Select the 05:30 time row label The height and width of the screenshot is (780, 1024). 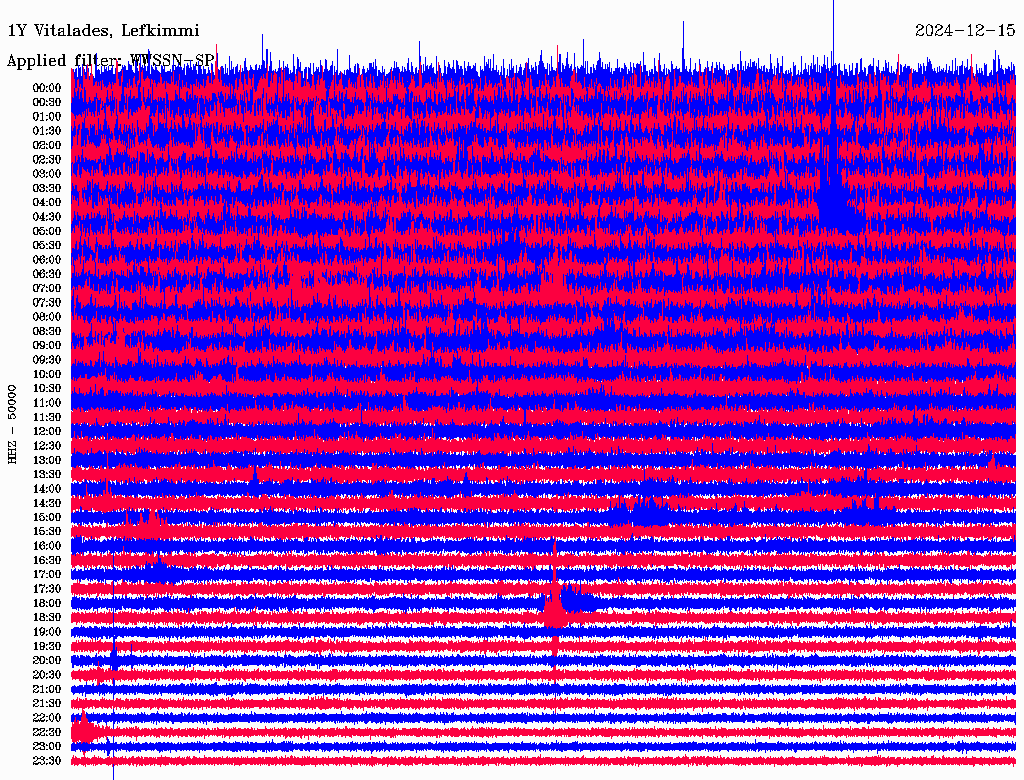click(47, 246)
